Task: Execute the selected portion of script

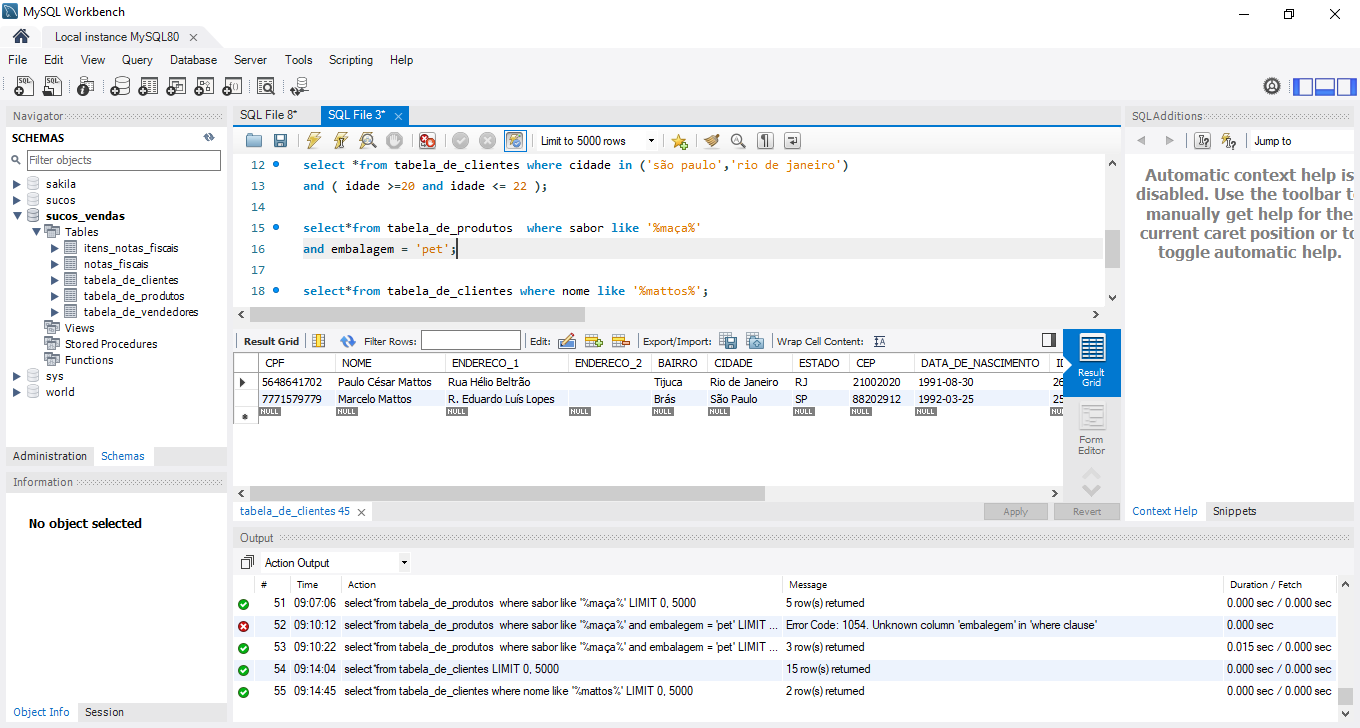Action: [314, 141]
